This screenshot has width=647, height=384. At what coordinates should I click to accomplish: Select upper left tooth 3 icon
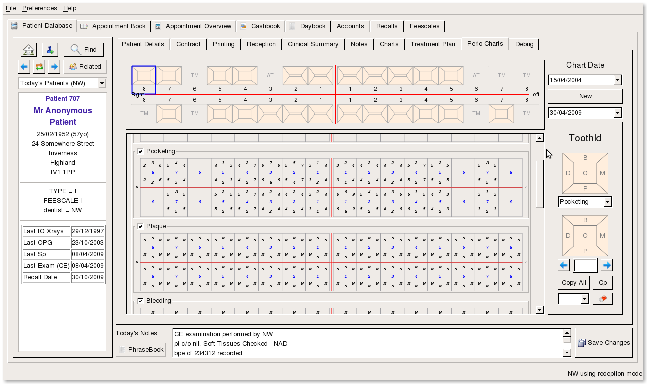pos(400,76)
